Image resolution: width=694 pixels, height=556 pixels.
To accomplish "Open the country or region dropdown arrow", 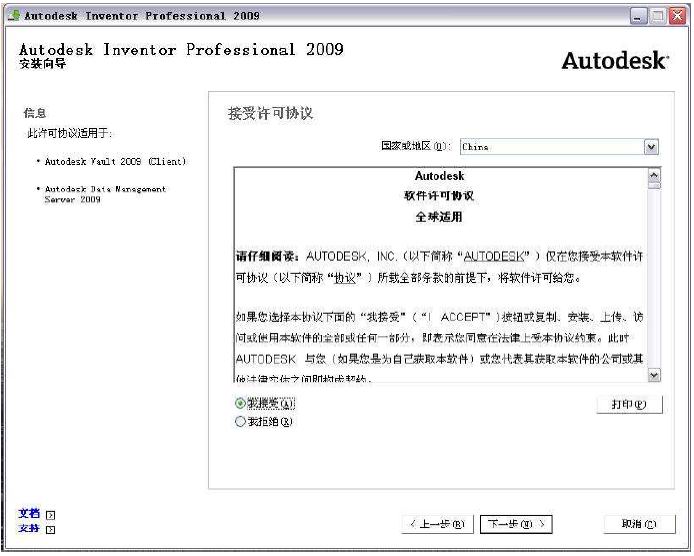I will click(x=651, y=147).
